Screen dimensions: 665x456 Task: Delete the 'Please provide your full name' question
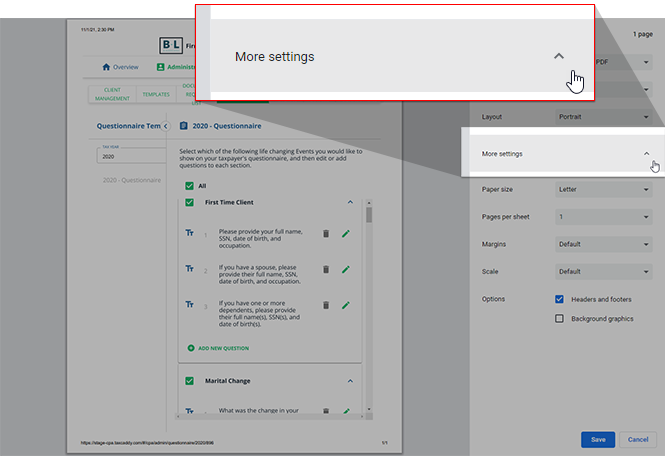pos(326,234)
